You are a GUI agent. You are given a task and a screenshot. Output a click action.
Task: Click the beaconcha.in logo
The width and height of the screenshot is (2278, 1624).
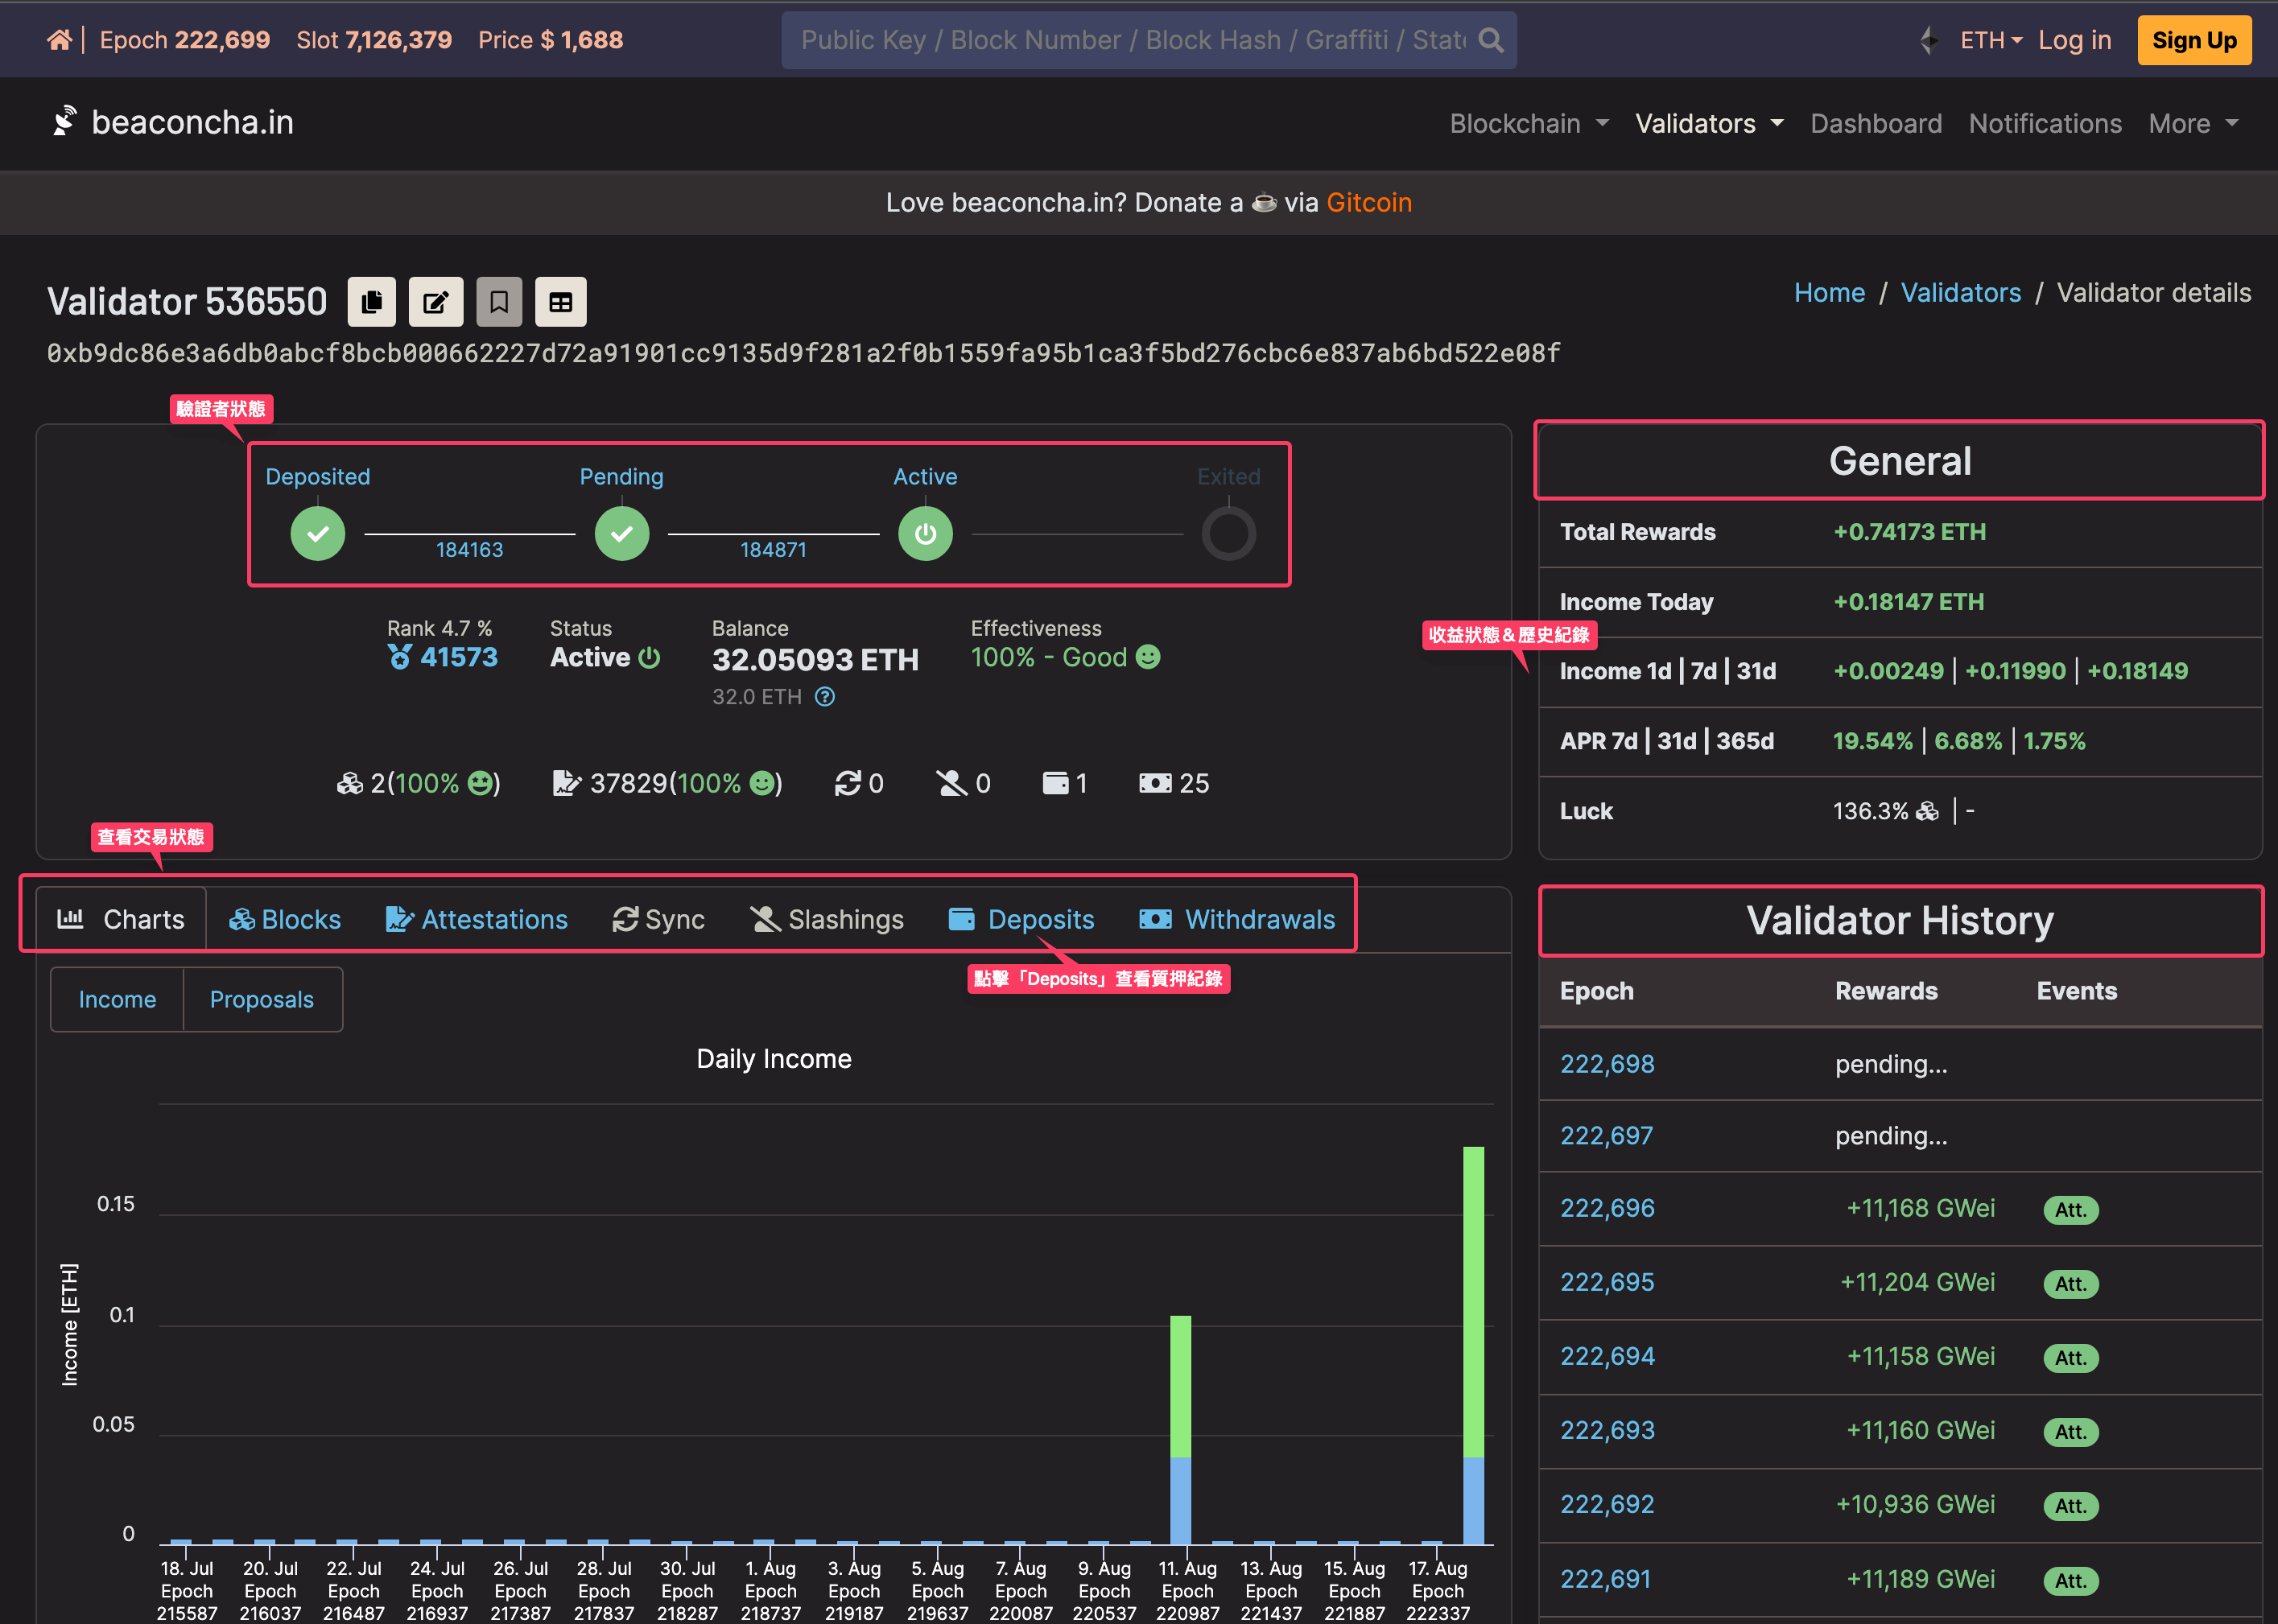172,123
